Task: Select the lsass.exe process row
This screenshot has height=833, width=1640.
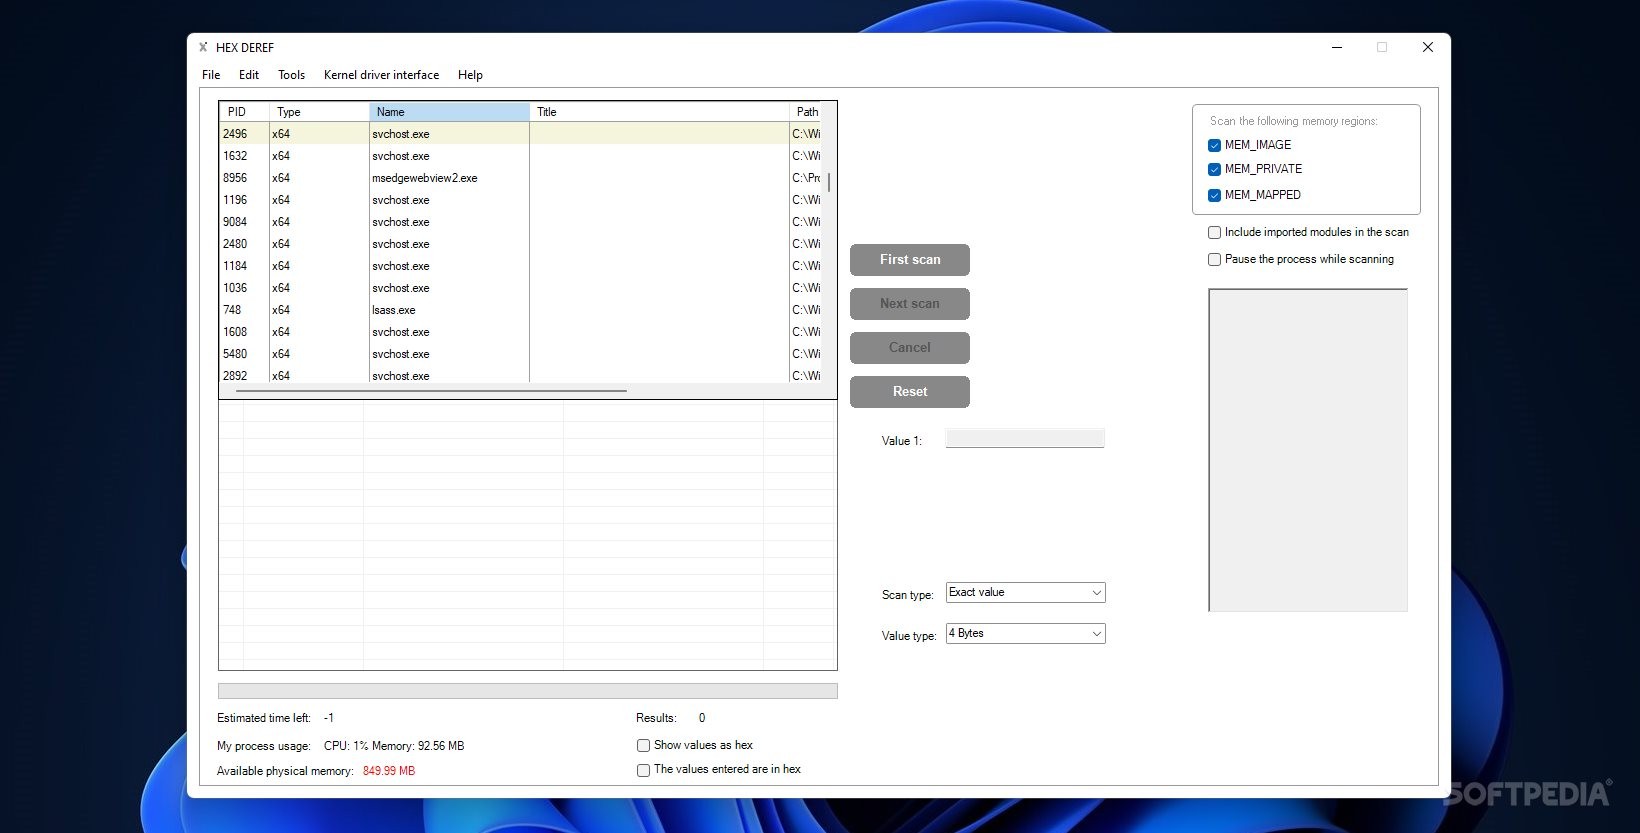Action: click(x=520, y=310)
